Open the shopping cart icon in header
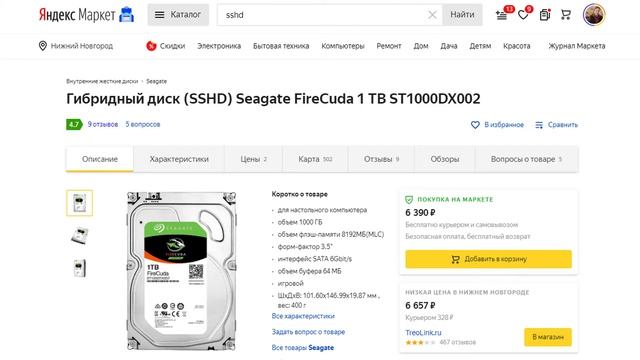640x360 pixels. pos(566,15)
